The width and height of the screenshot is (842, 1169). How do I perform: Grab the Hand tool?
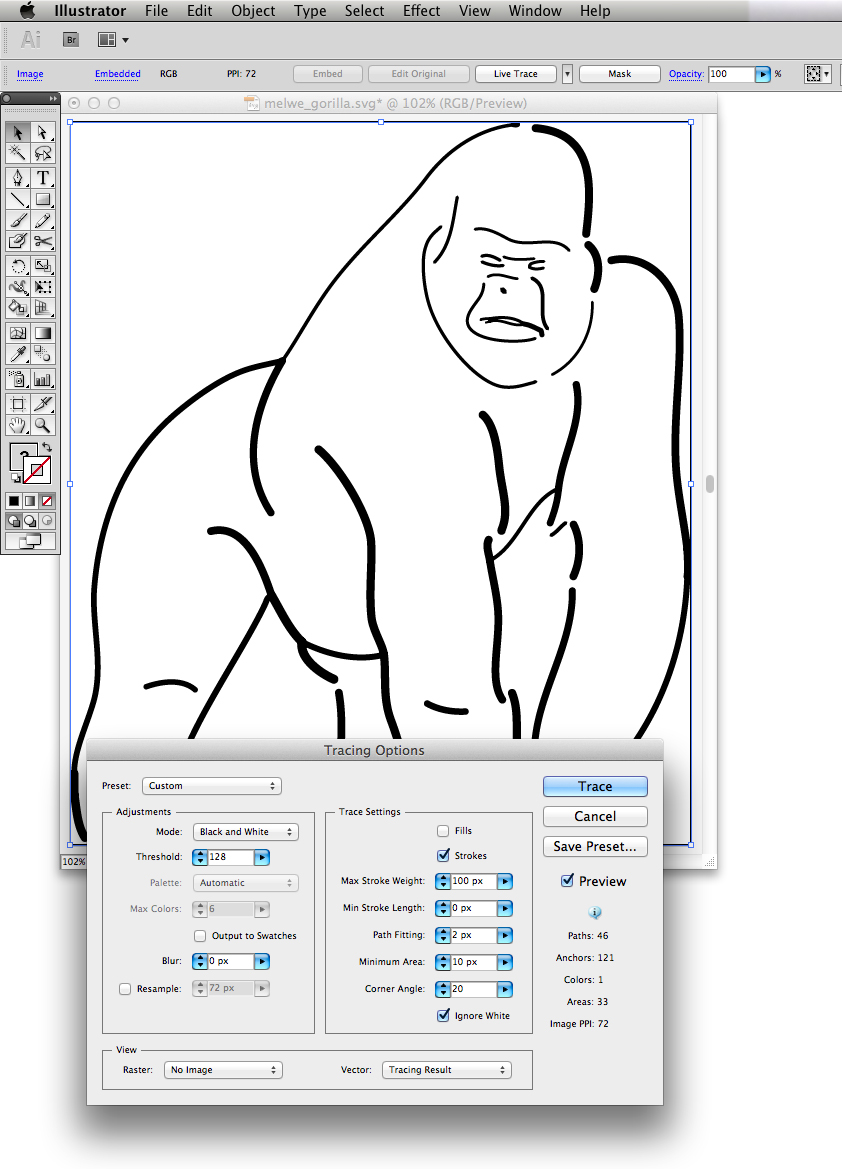[18, 424]
